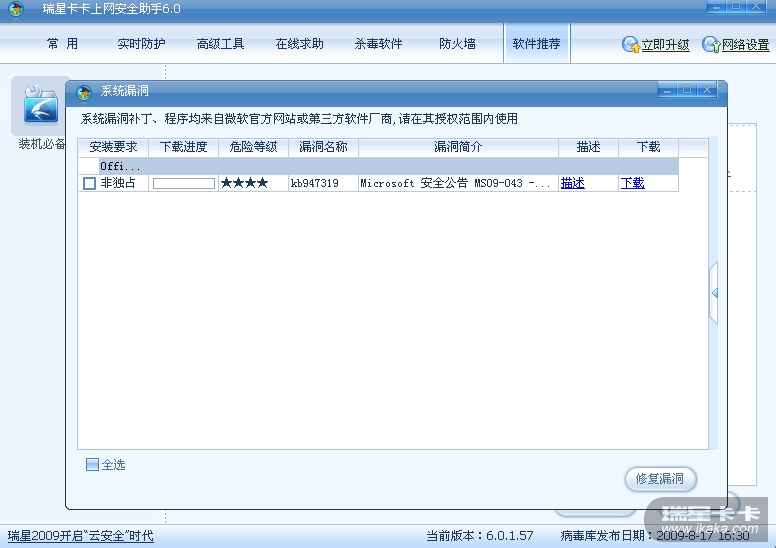Click the 立即升级 upgrade icon

(631, 45)
